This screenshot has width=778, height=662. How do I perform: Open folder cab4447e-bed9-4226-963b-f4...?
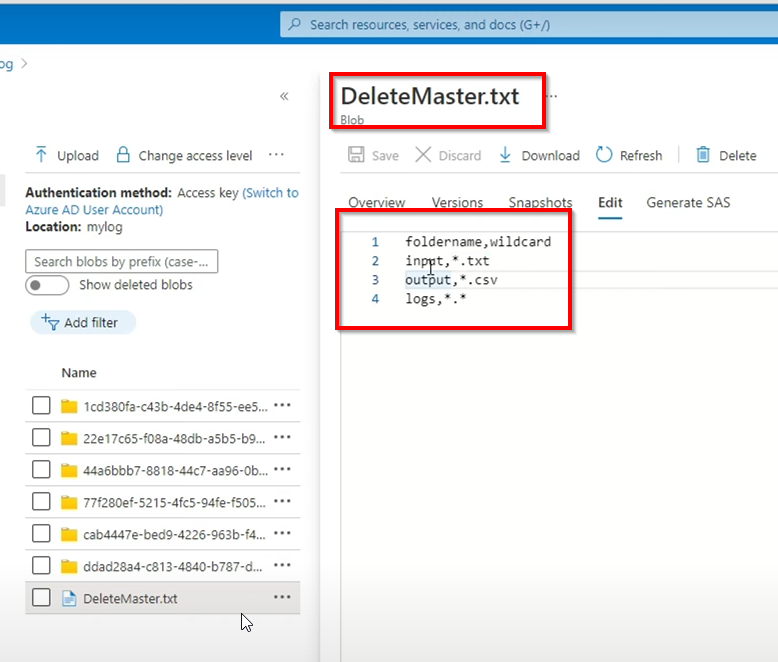tap(174, 534)
